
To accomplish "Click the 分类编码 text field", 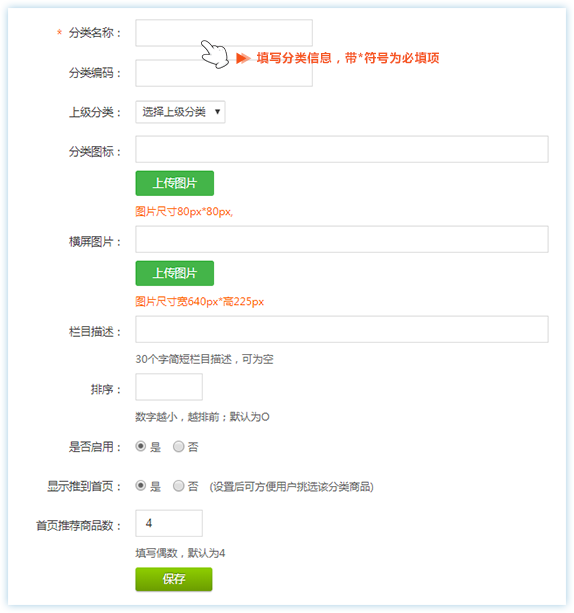I will [x=224, y=73].
